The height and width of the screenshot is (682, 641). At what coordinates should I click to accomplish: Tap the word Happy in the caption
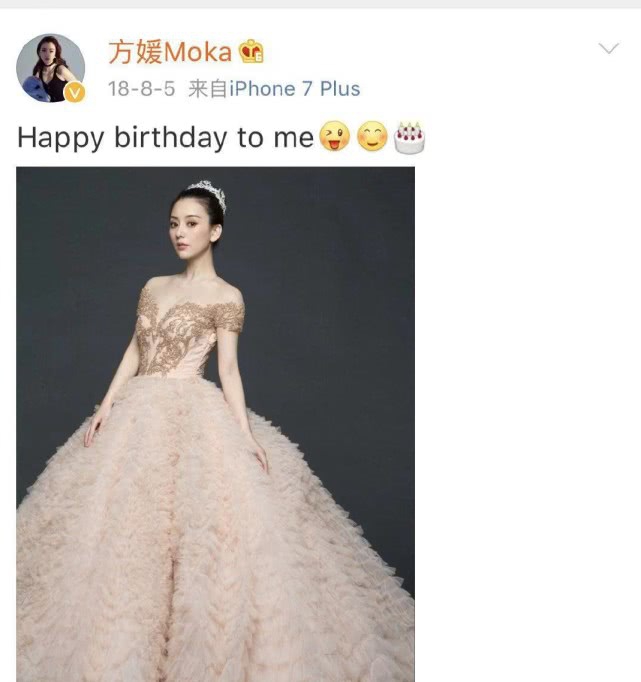click(x=60, y=138)
